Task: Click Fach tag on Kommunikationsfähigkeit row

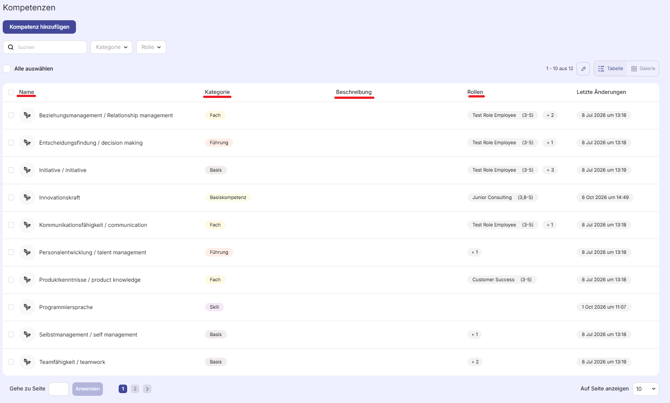Action: (x=215, y=224)
